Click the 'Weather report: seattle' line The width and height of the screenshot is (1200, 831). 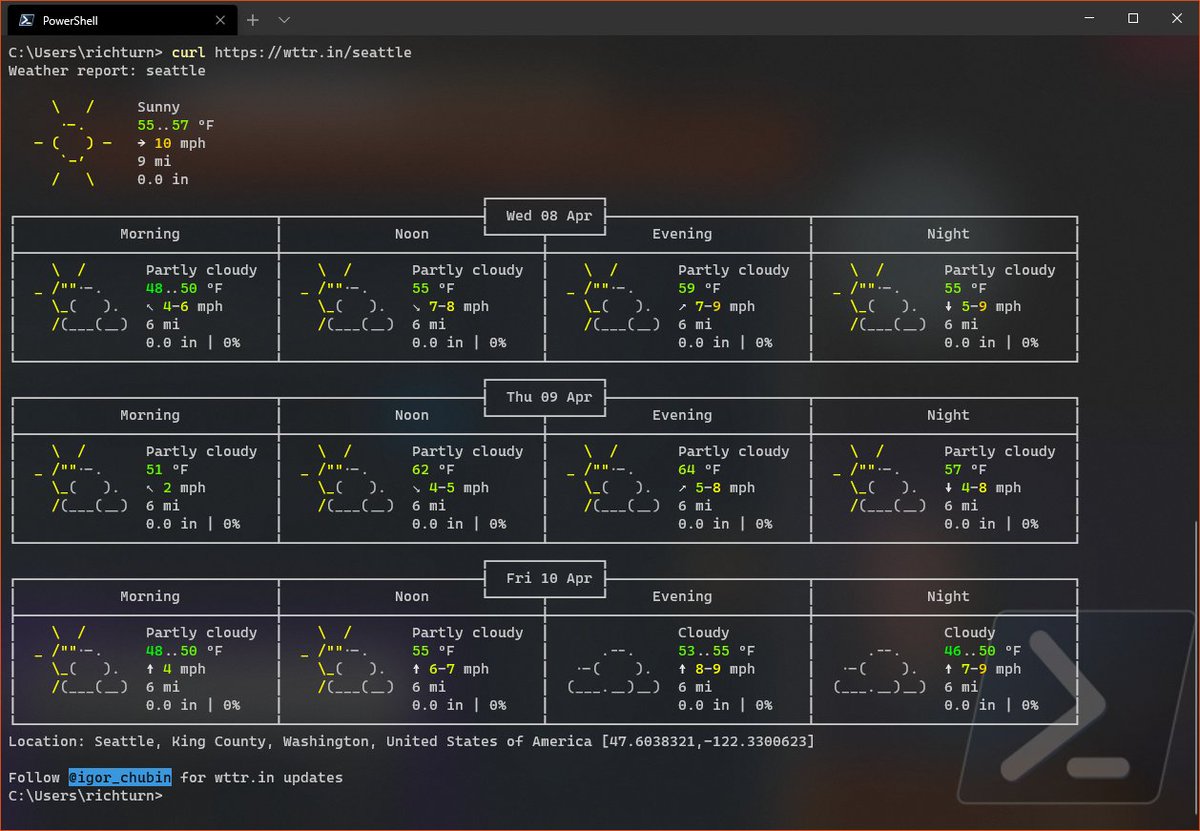[x=107, y=71]
